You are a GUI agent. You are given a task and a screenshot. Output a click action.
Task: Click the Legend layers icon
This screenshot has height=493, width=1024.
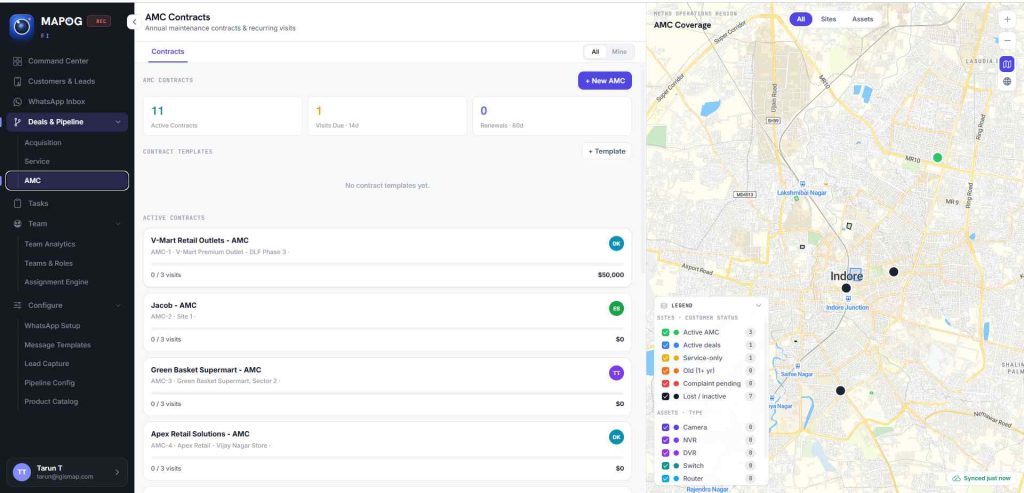664,306
